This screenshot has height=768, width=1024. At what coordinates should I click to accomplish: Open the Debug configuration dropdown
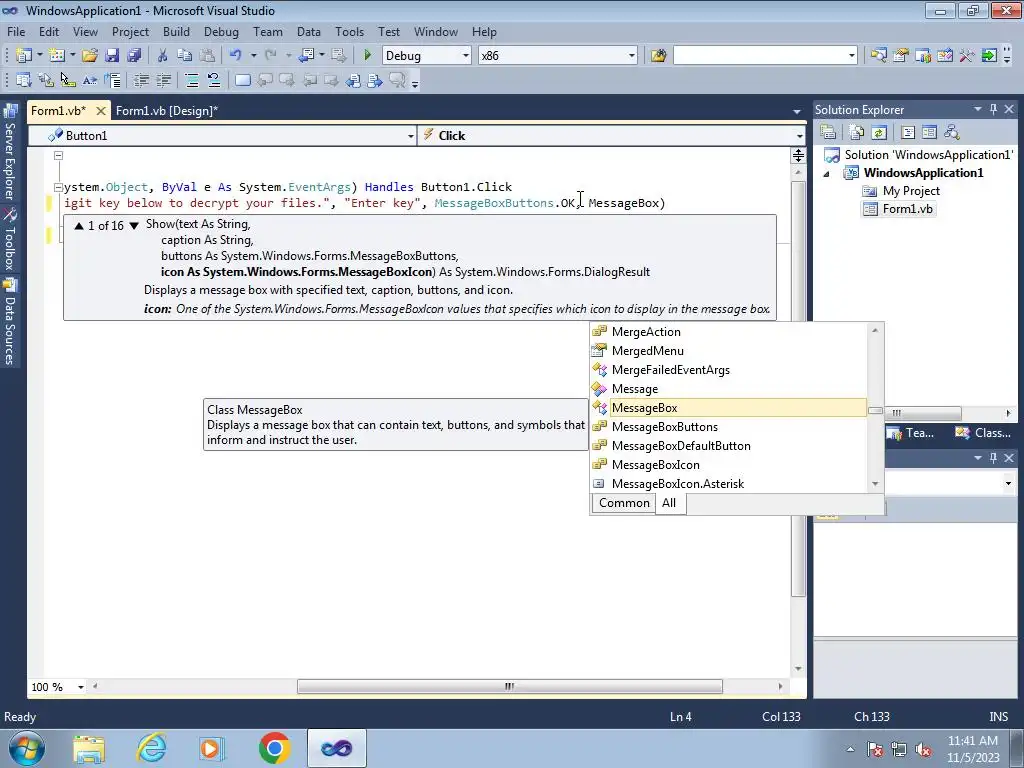[x=466, y=56]
